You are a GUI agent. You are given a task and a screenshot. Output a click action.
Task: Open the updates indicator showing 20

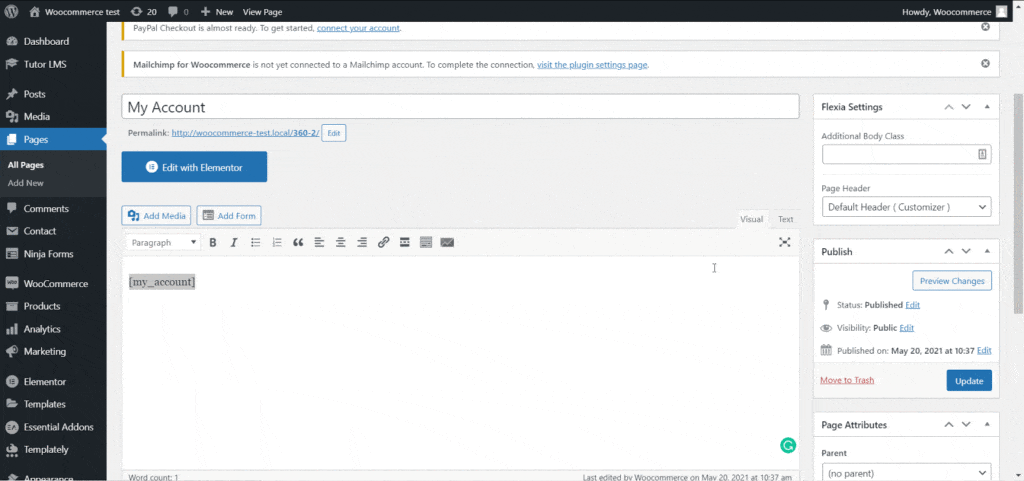[143, 12]
